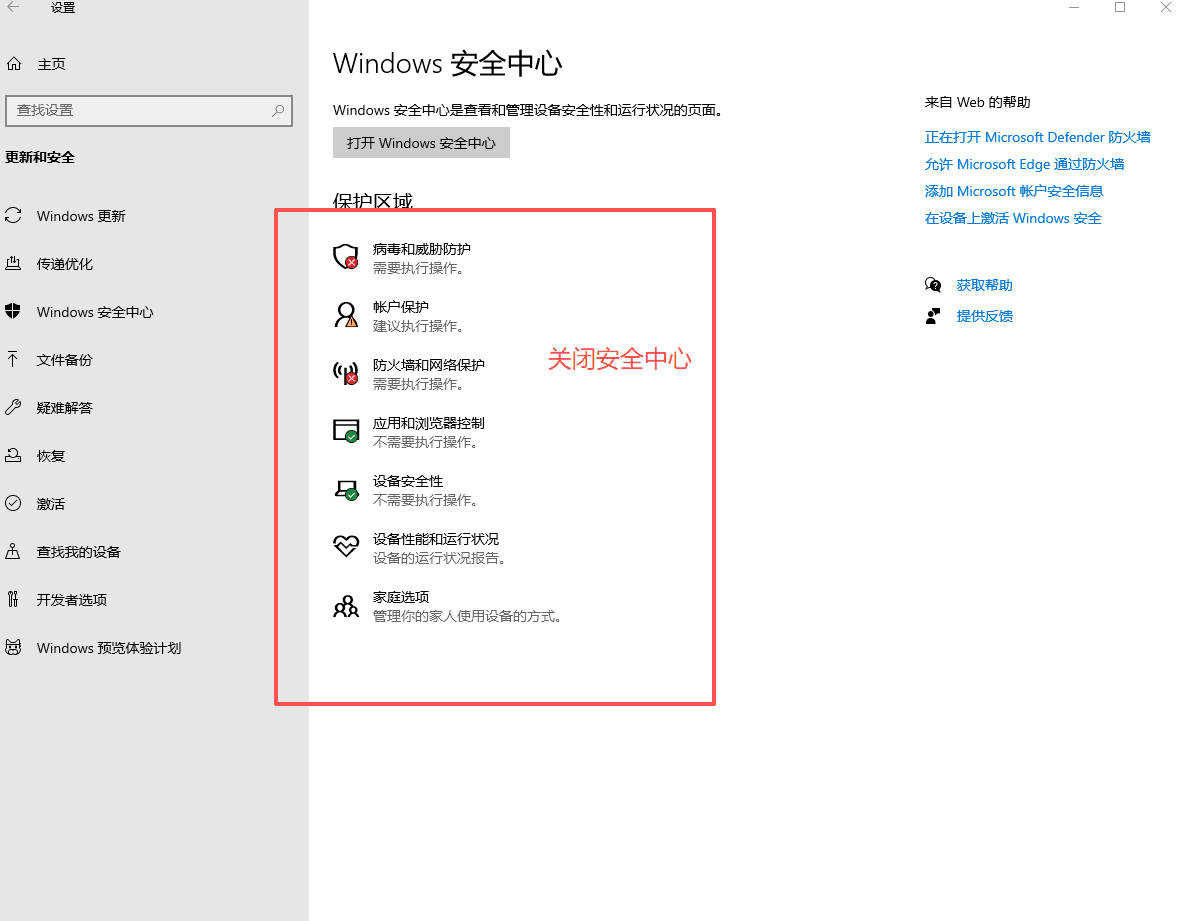
Task: Click the 提供反馈 link
Action: coord(984,316)
